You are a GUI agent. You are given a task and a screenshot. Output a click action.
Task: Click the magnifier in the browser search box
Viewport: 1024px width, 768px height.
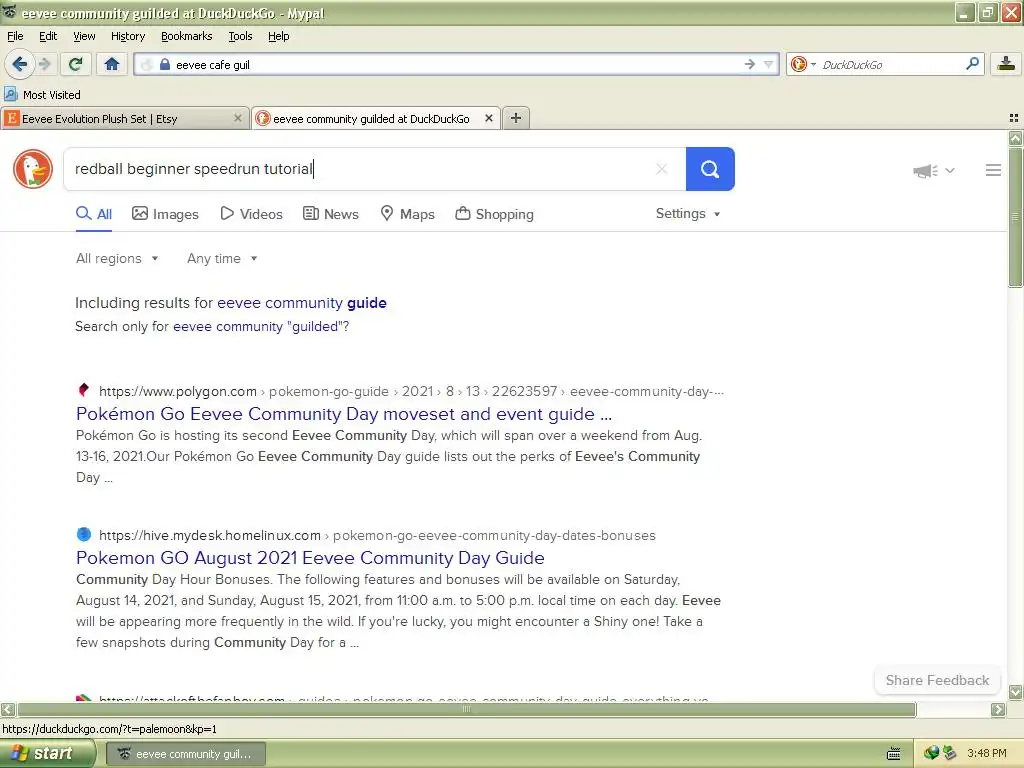(x=972, y=63)
